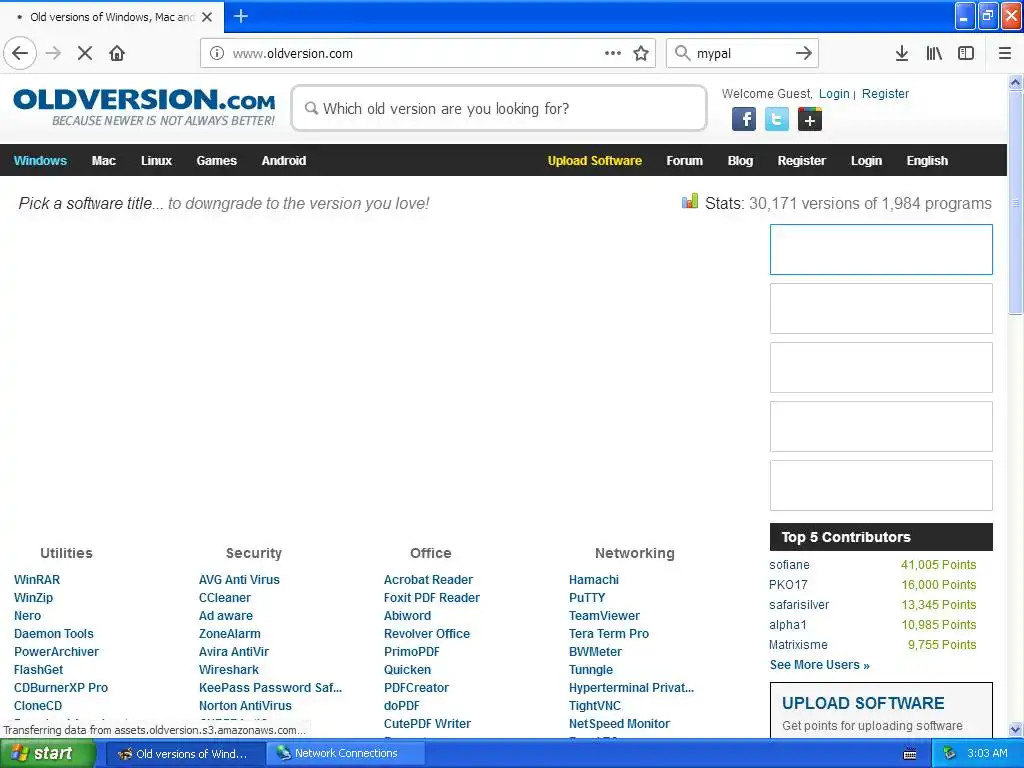Focus the old version search field
The image size is (1024, 768).
coord(499,108)
